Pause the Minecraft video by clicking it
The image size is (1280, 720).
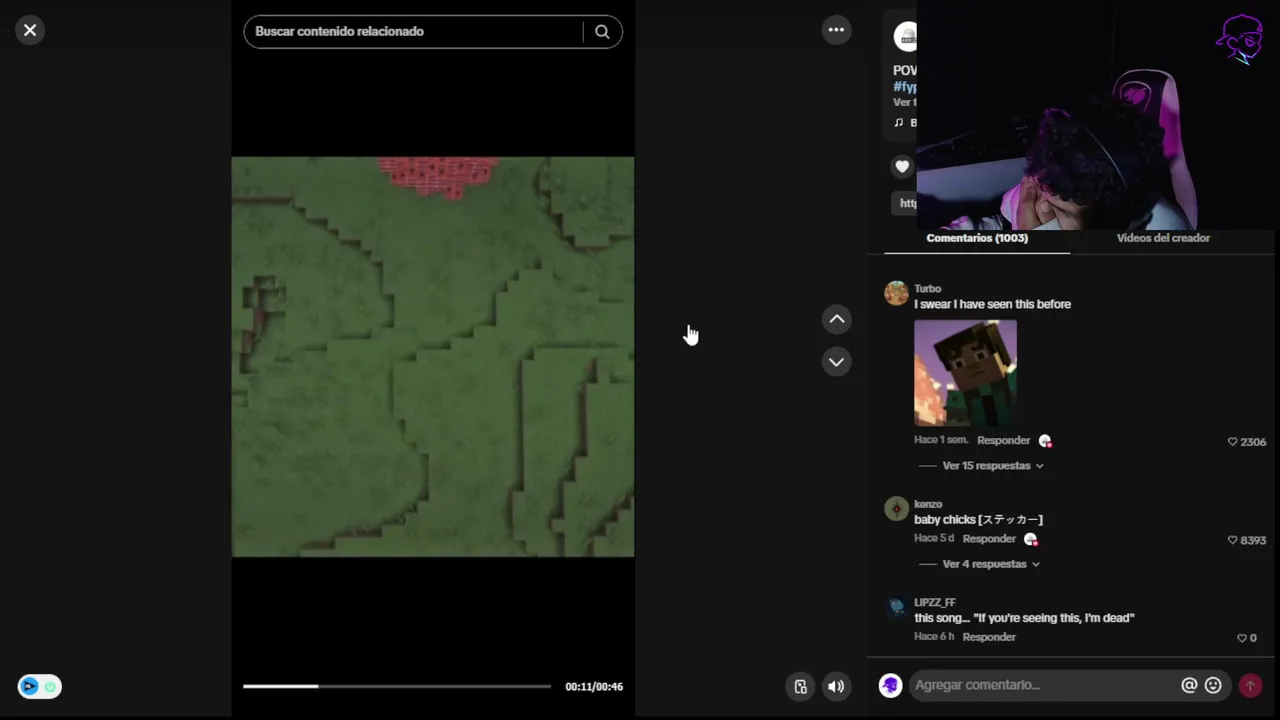(432, 356)
